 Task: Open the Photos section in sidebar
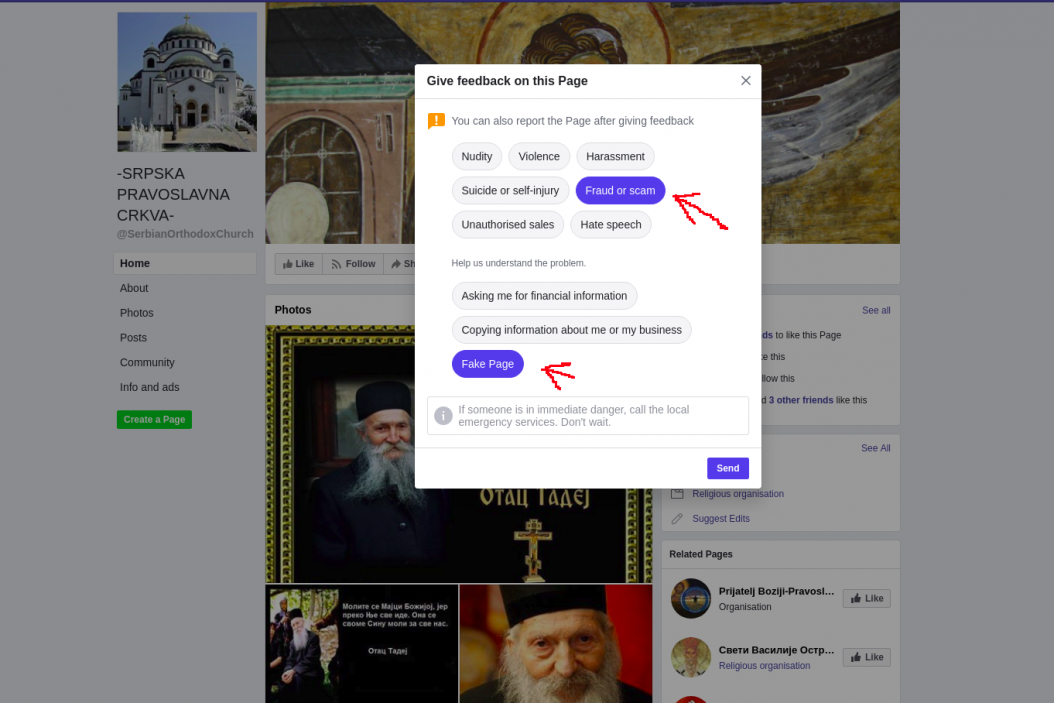coord(136,313)
